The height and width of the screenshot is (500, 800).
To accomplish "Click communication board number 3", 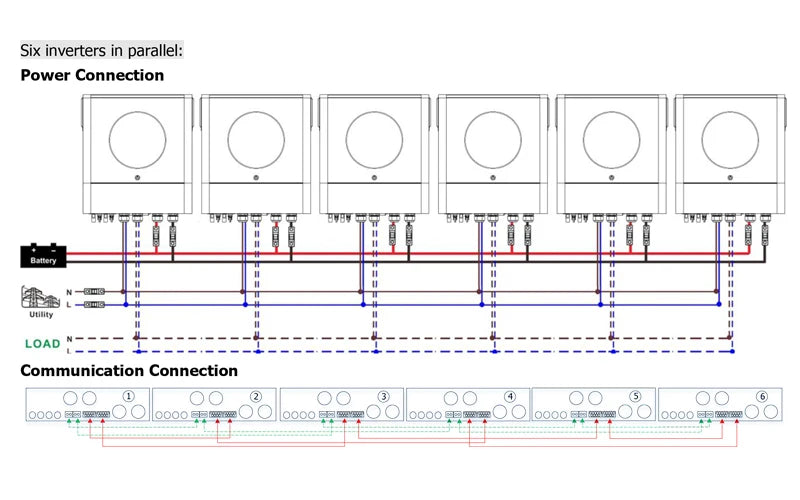I will [342, 404].
